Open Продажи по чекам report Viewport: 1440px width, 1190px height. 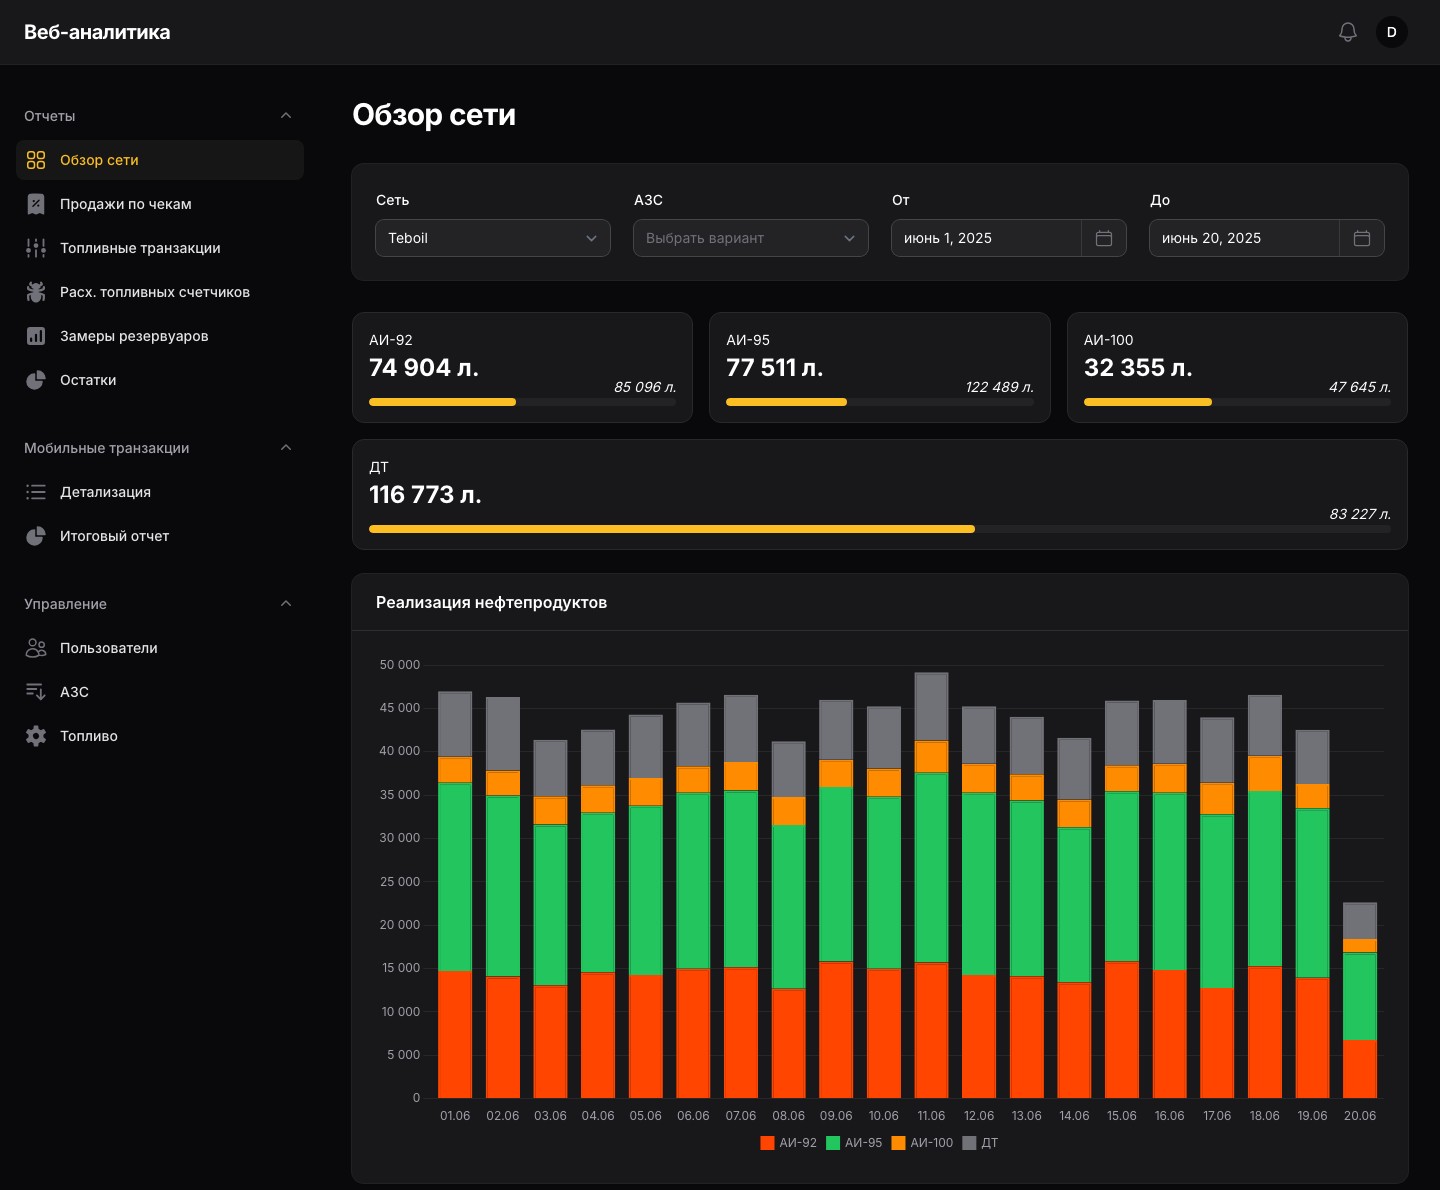tap(160, 204)
